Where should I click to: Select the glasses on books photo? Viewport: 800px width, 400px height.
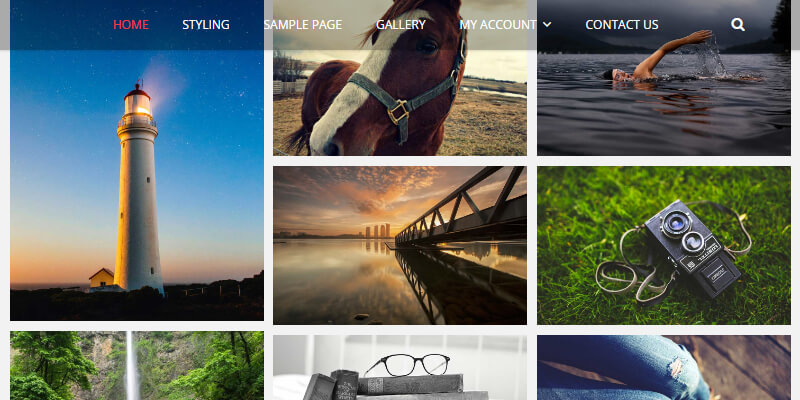click(399, 367)
